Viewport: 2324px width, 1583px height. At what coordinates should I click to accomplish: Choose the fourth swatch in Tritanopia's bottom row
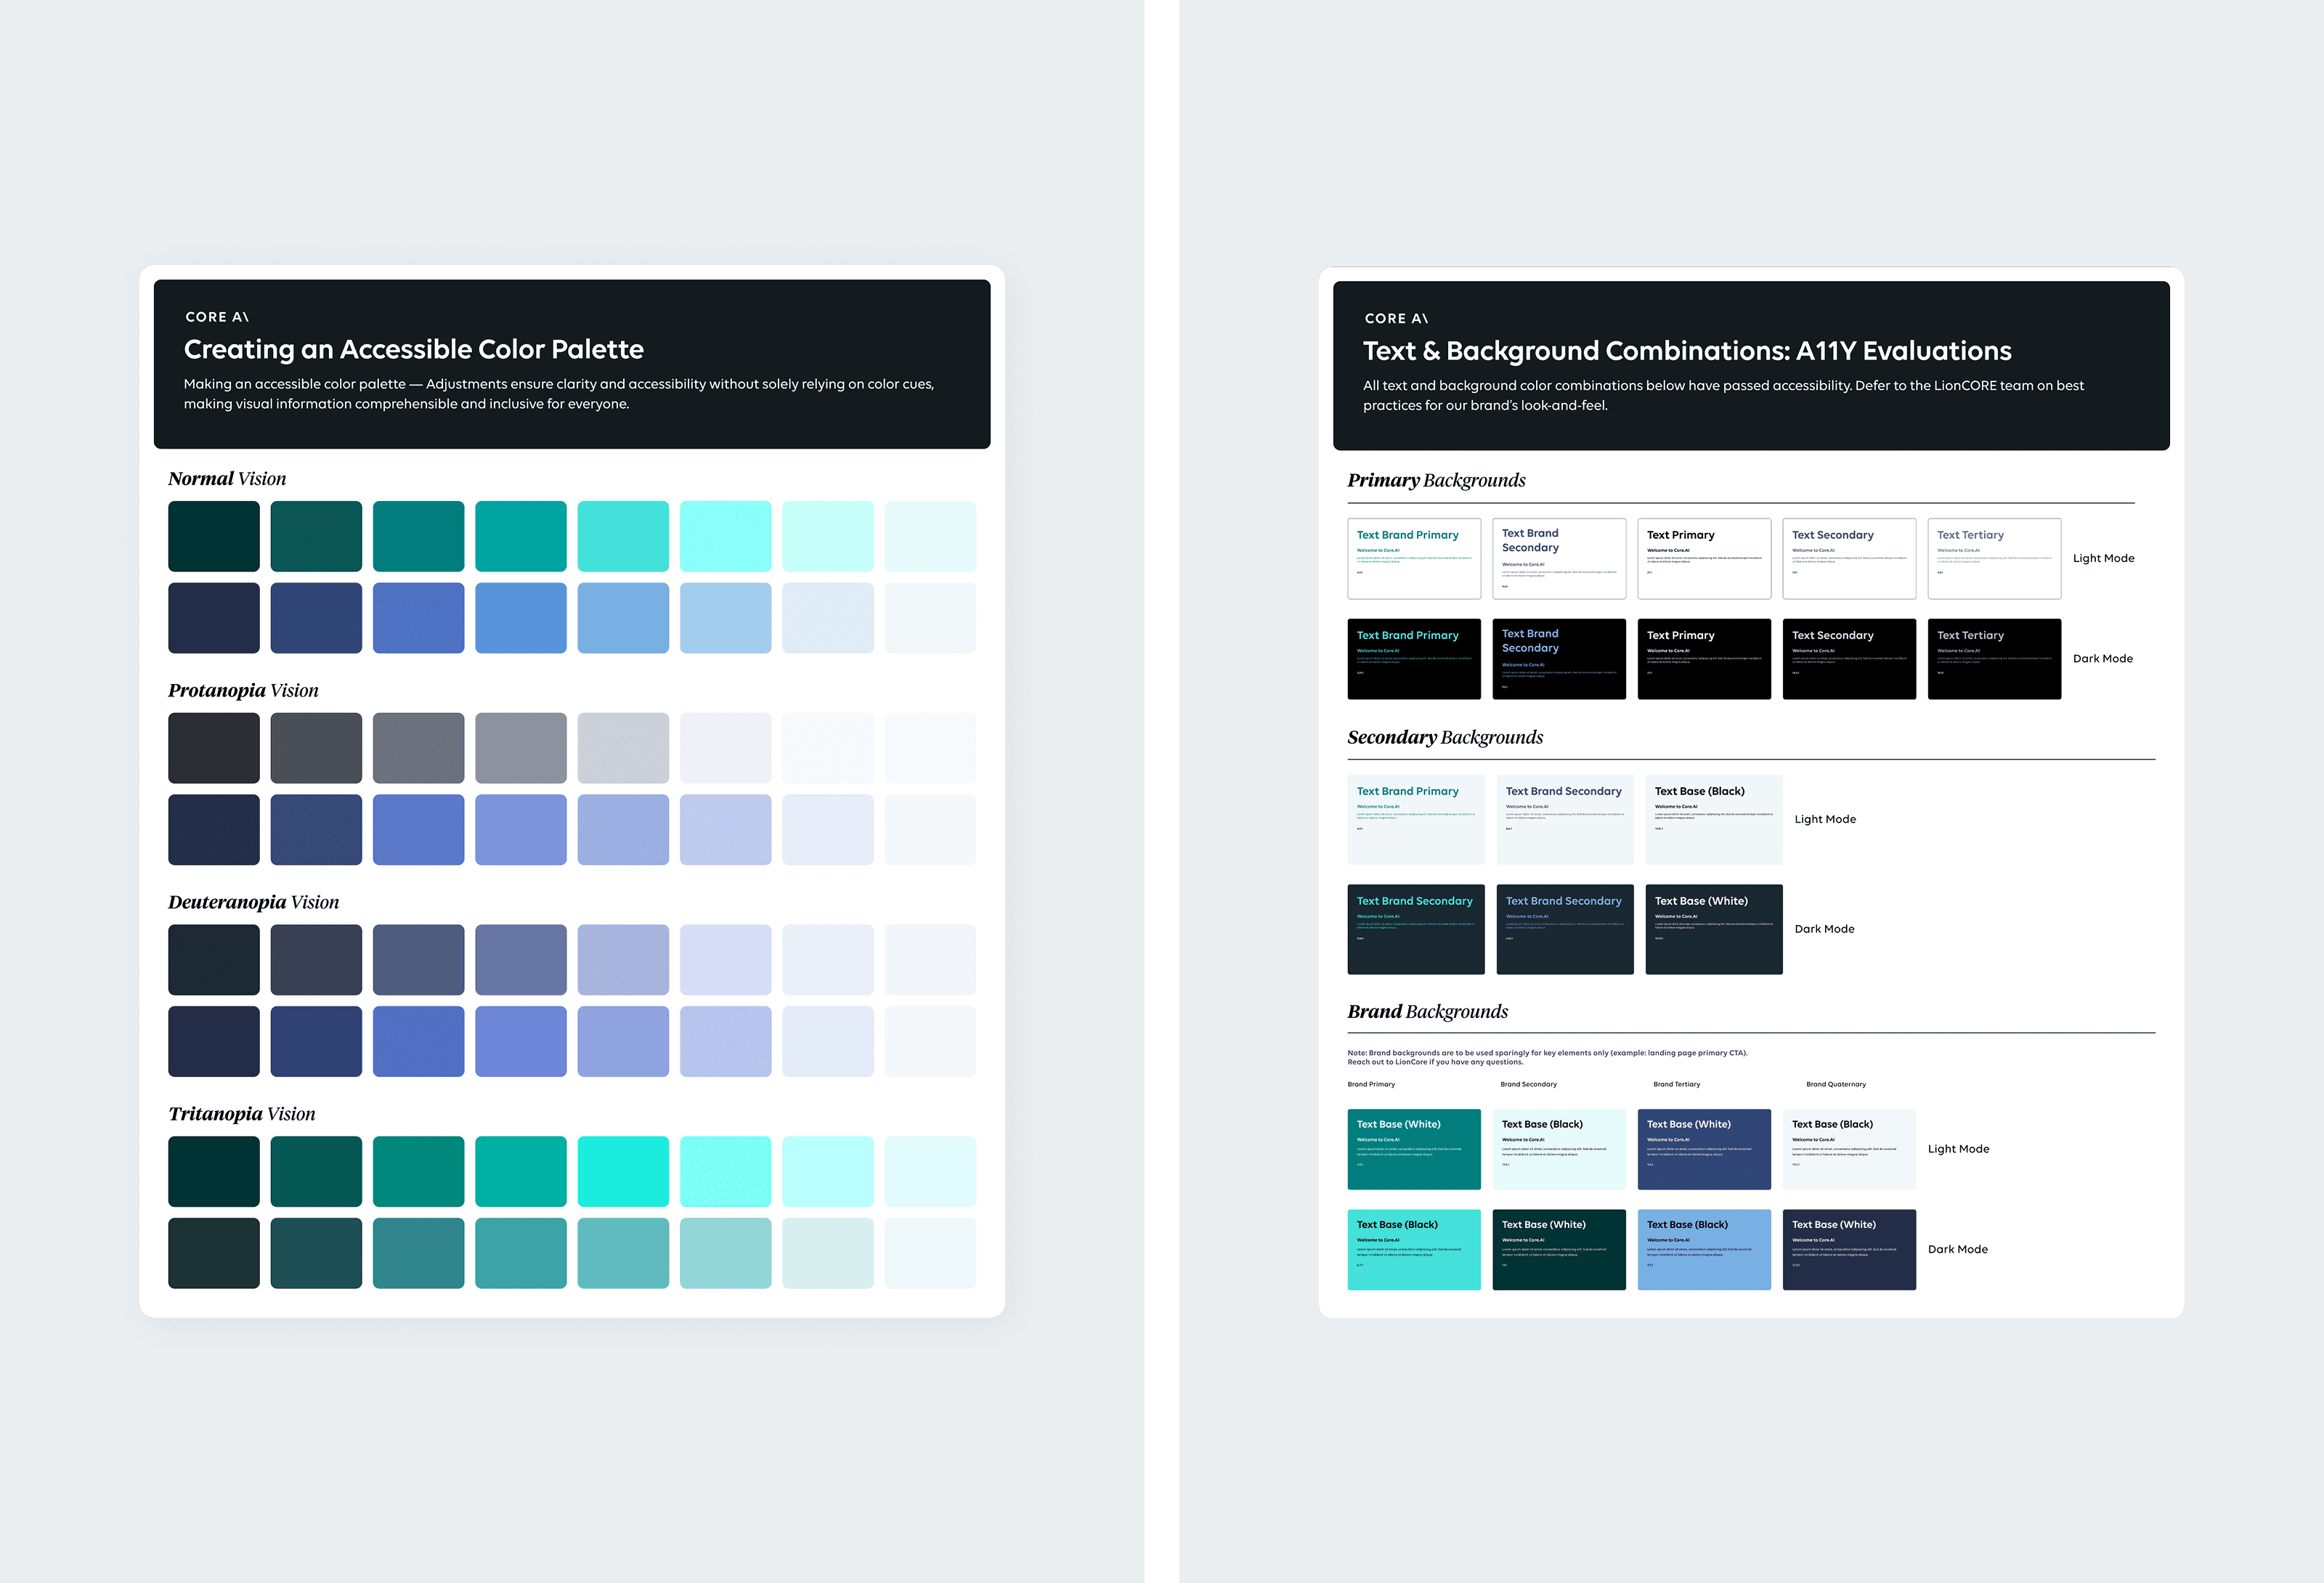pyautogui.click(x=521, y=1253)
